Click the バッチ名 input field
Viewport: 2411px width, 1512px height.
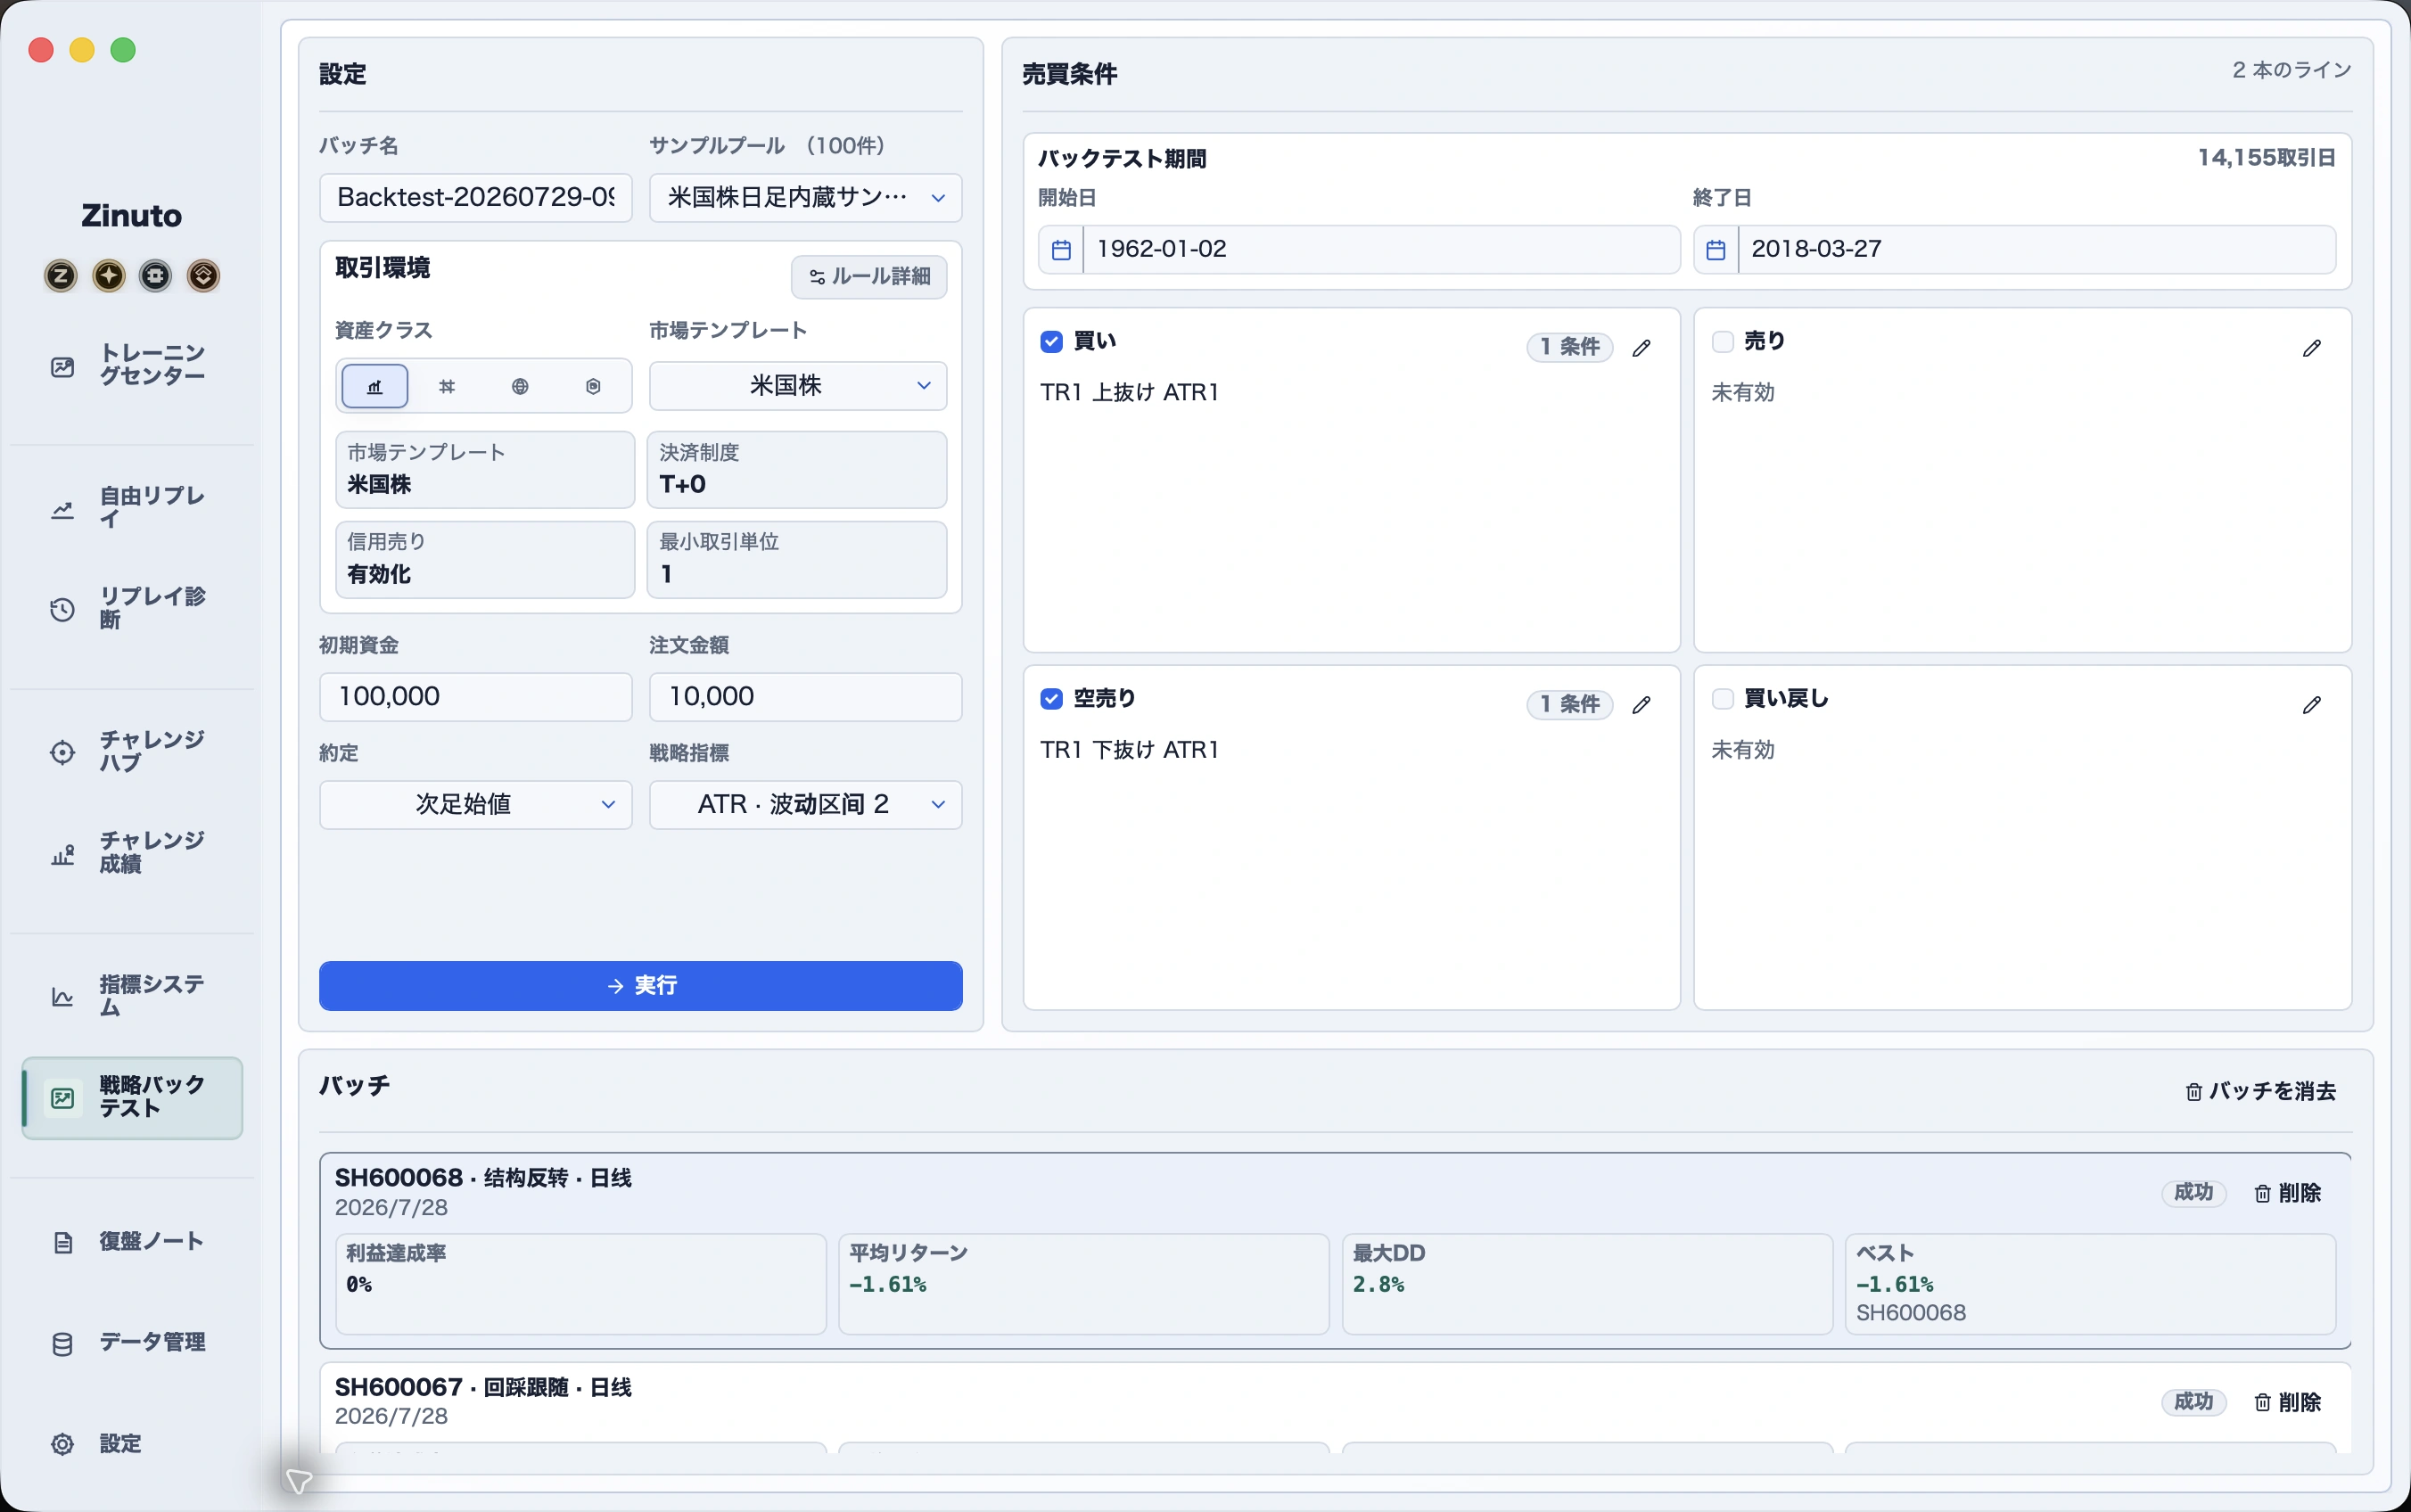pyautogui.click(x=476, y=198)
